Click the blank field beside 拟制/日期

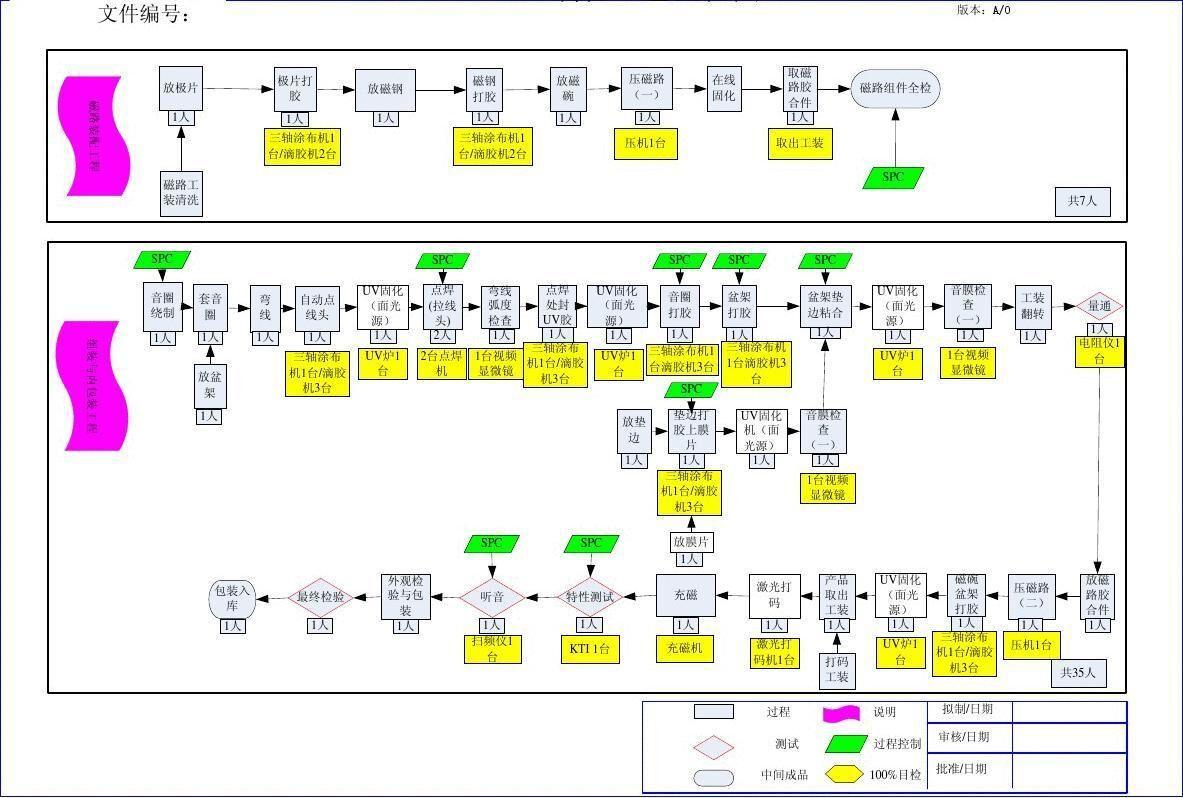click(x=1069, y=711)
